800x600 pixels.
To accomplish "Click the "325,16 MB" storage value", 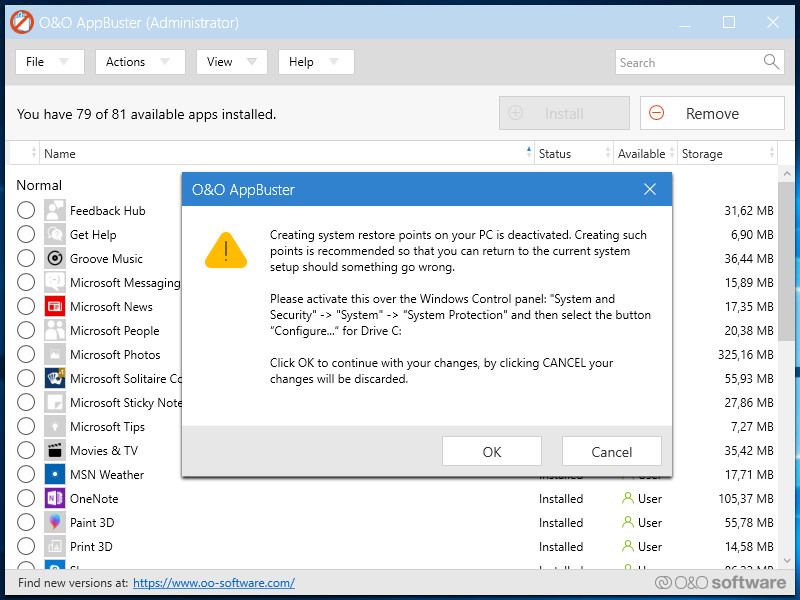I will (x=746, y=355).
